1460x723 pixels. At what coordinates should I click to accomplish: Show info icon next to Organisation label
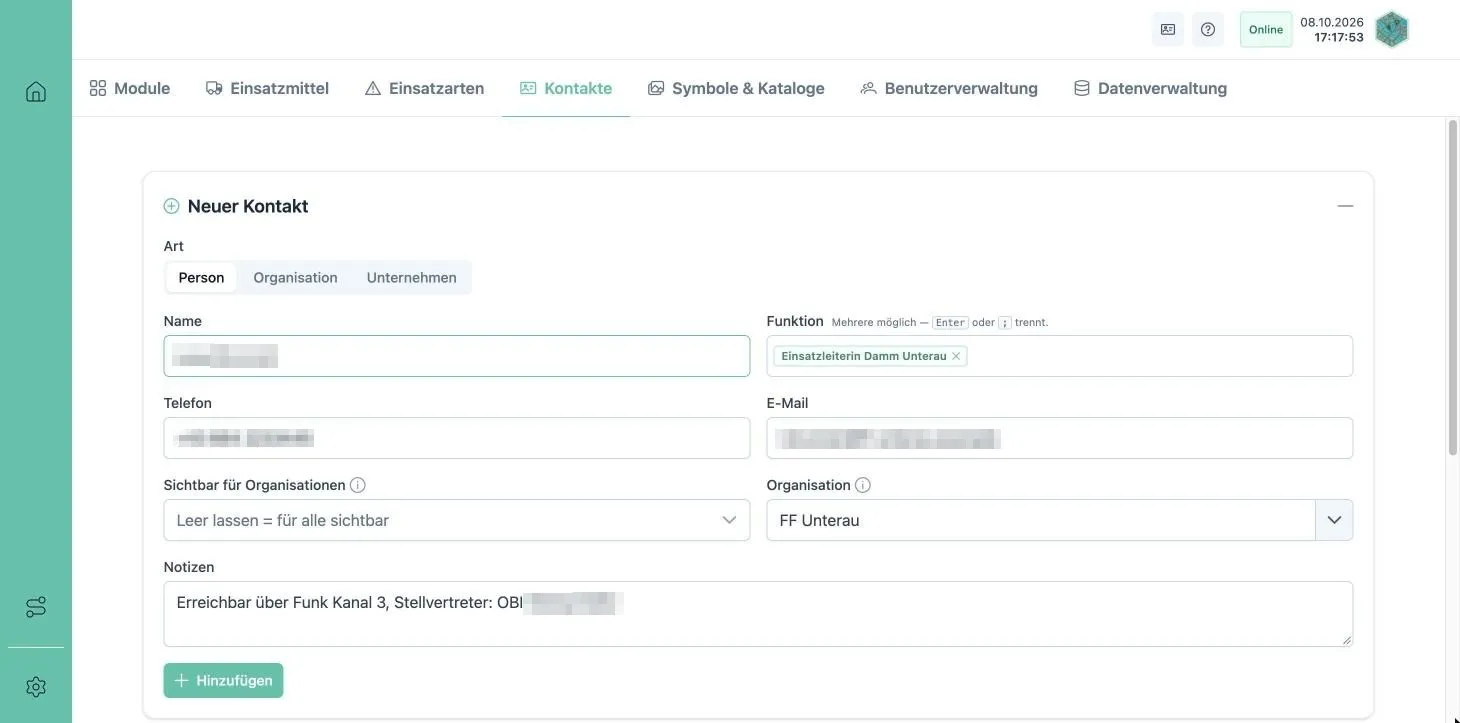point(863,485)
